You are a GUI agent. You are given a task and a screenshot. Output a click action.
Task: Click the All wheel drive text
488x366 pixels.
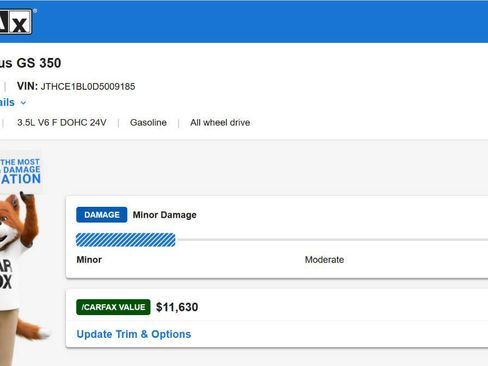[x=220, y=123]
